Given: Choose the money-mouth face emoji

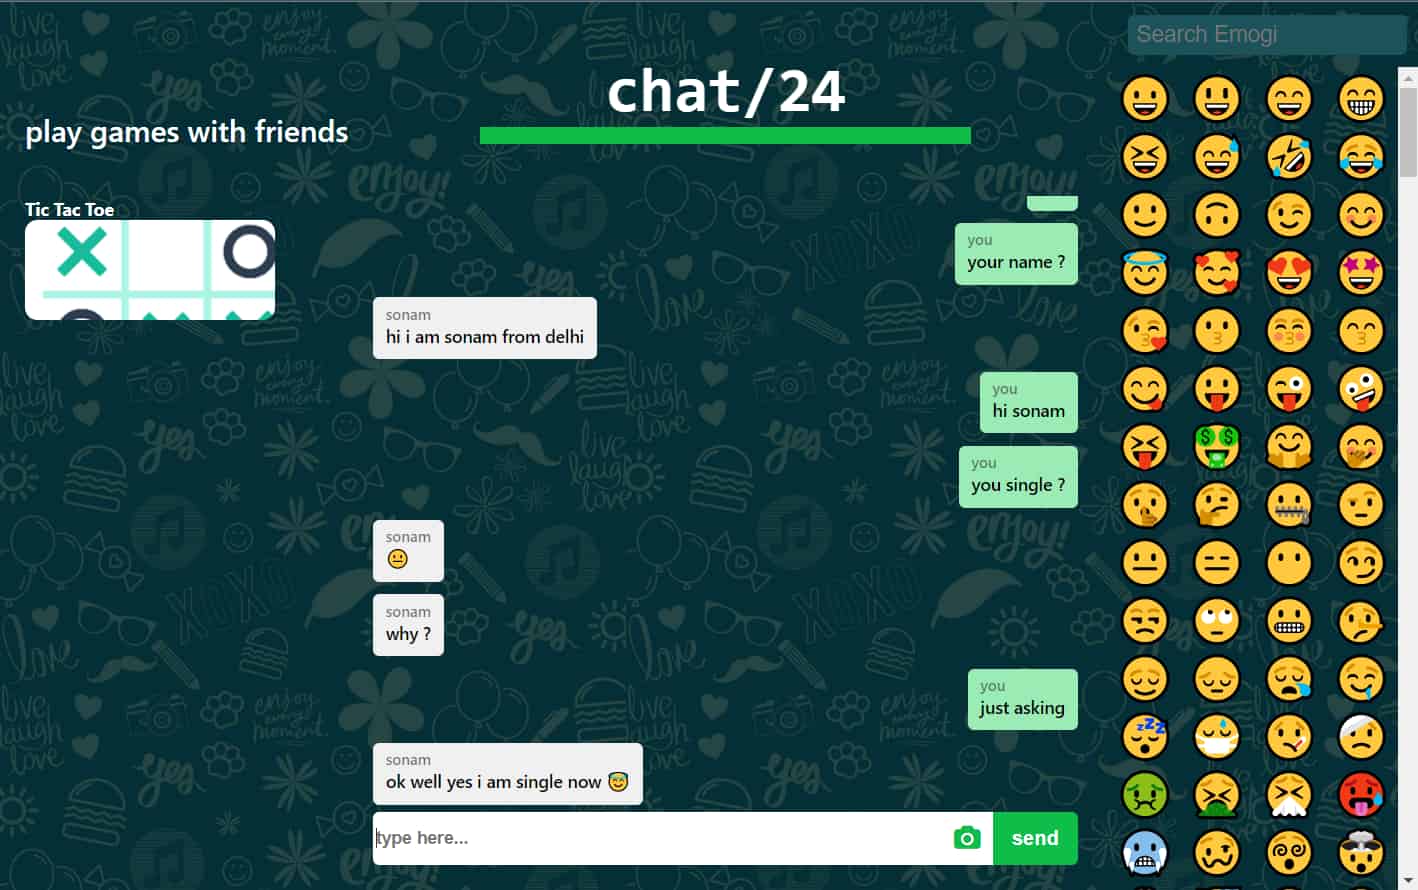Looking at the screenshot, I should (x=1217, y=447).
